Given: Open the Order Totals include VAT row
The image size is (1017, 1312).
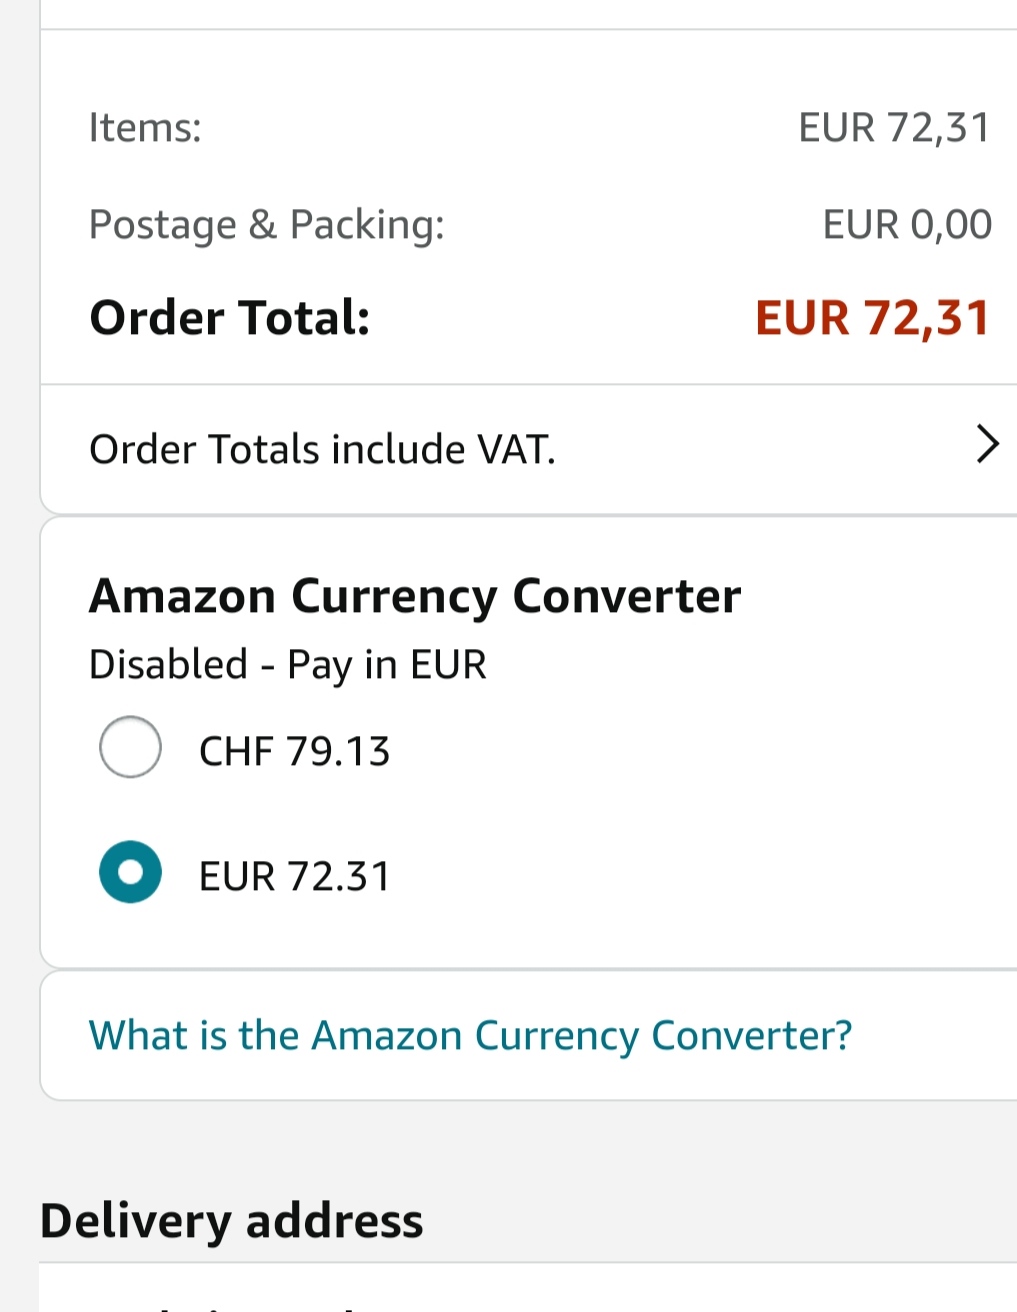Looking at the screenshot, I should (x=322, y=450).
